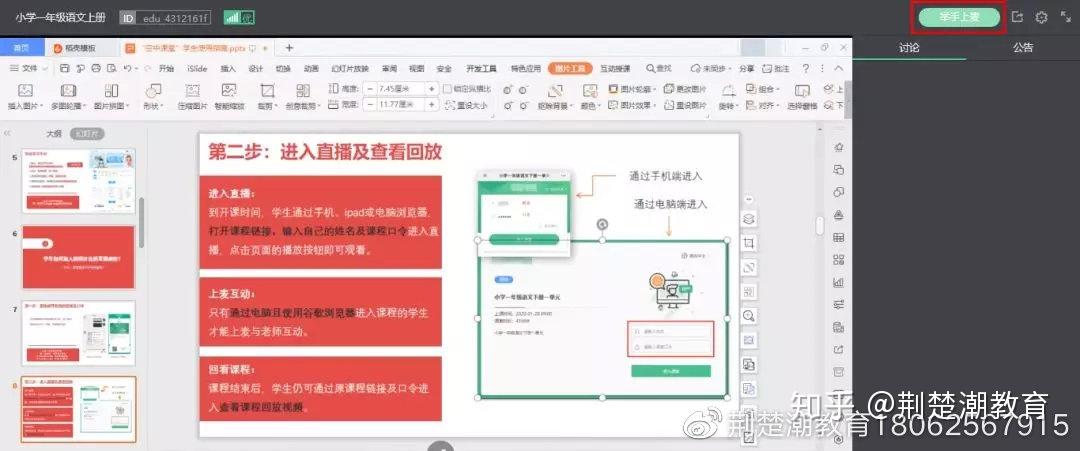Click the floating zoom magnifier icon beside picture
The width and height of the screenshot is (1080, 451).
coord(749,316)
